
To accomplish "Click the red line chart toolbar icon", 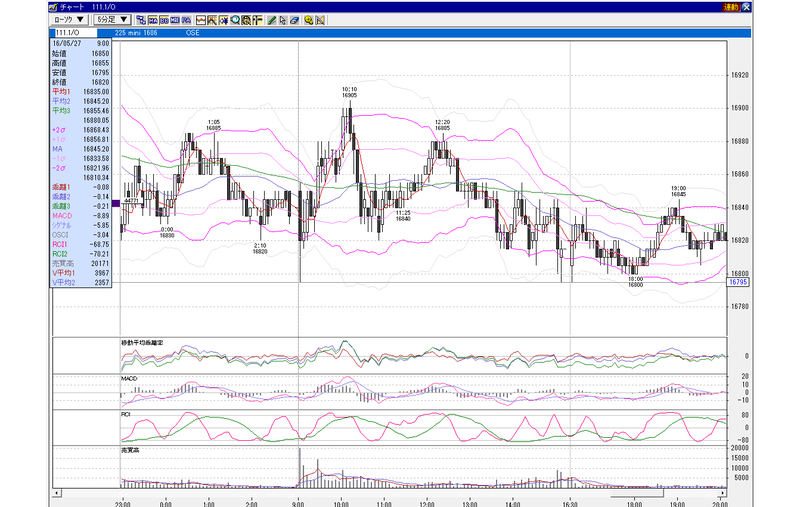I will point(201,20).
